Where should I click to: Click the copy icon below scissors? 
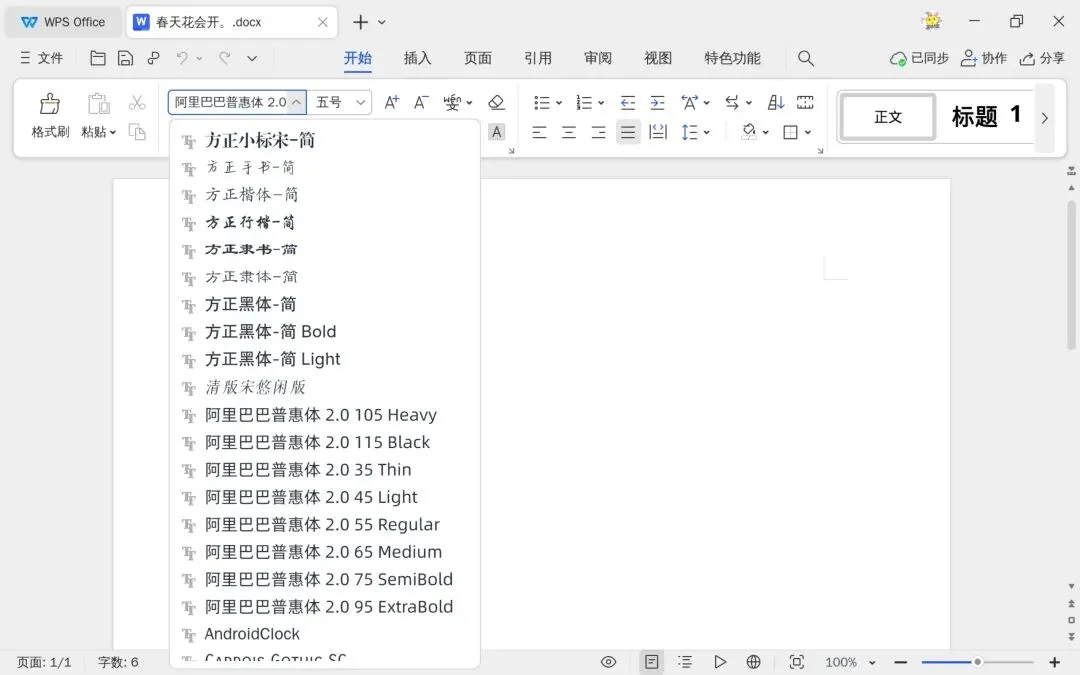[x=137, y=132]
